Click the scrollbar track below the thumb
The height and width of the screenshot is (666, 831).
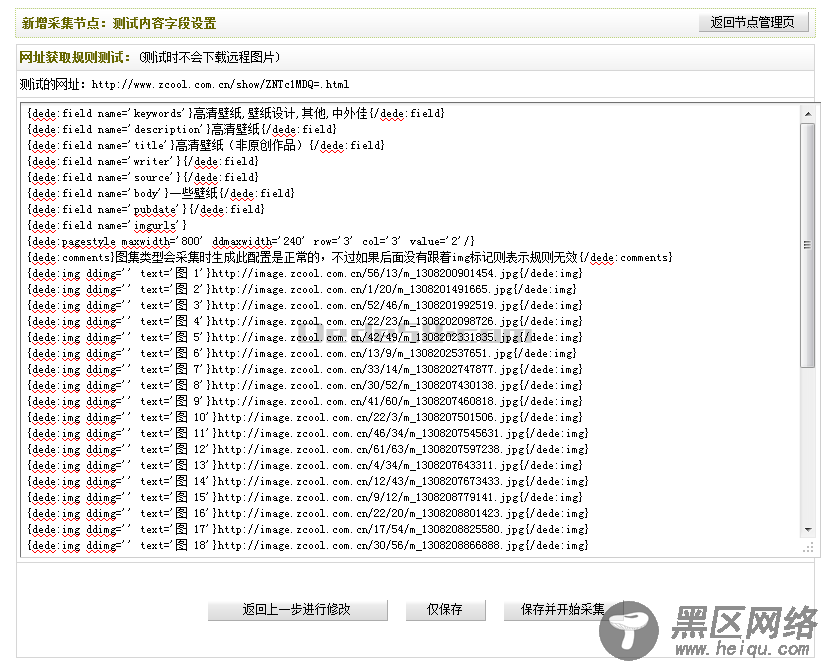808,450
